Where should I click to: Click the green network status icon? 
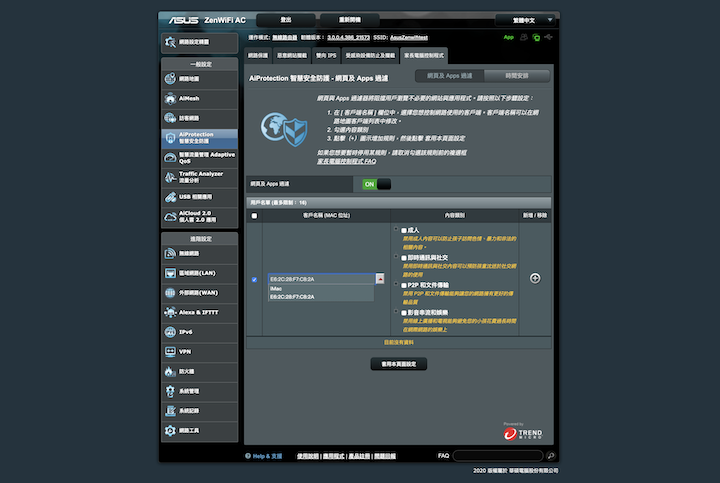pyautogui.click(x=536, y=37)
